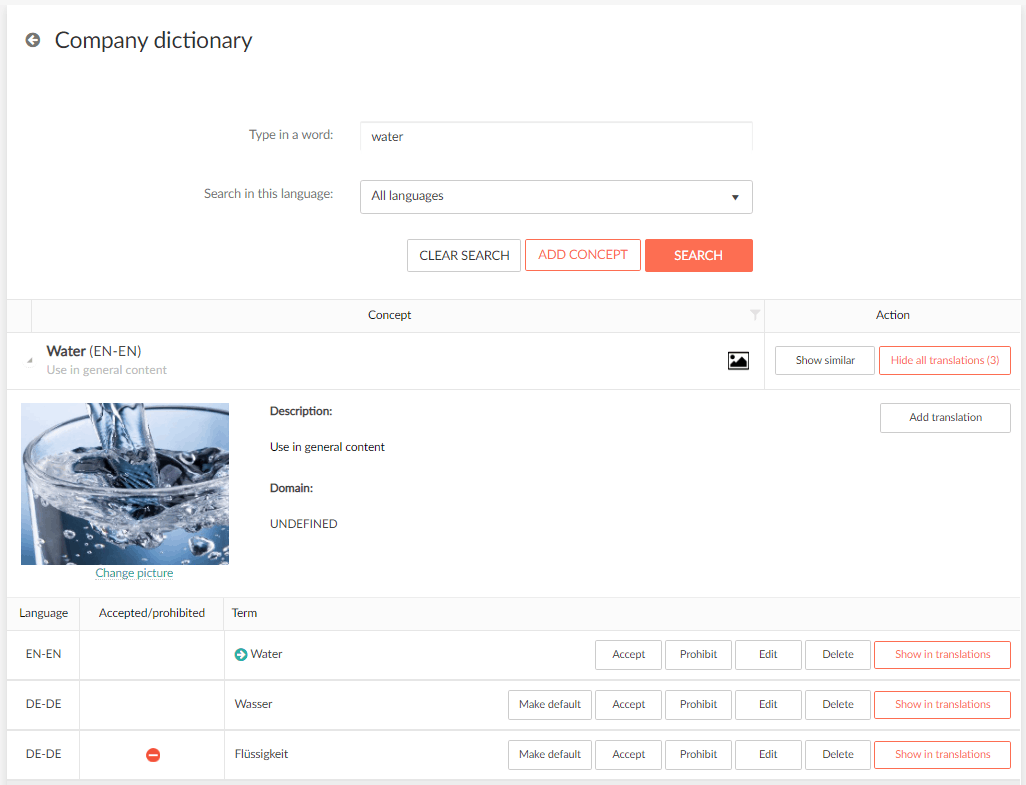This screenshot has width=1026, height=785.
Task: Run the search with the SEARCH button
Action: coord(698,255)
